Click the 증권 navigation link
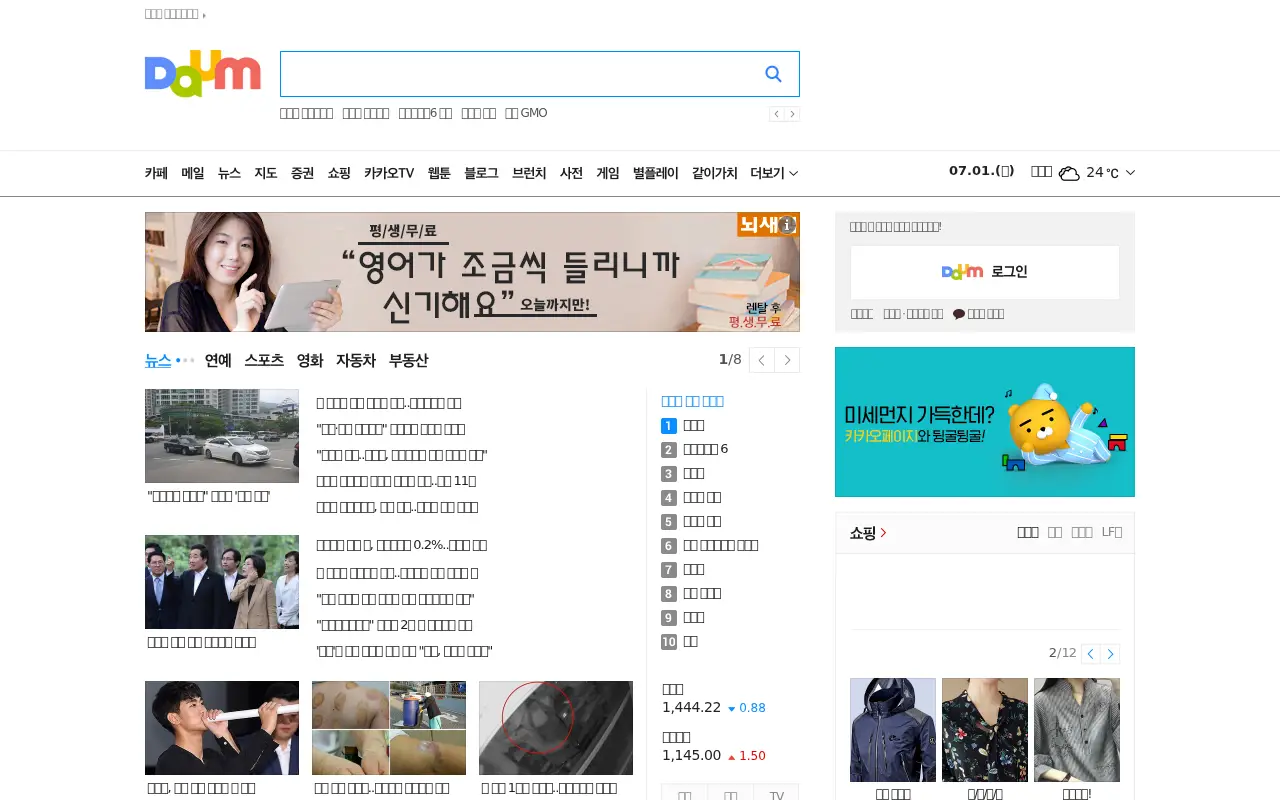The width and height of the screenshot is (1280, 800). (302, 173)
